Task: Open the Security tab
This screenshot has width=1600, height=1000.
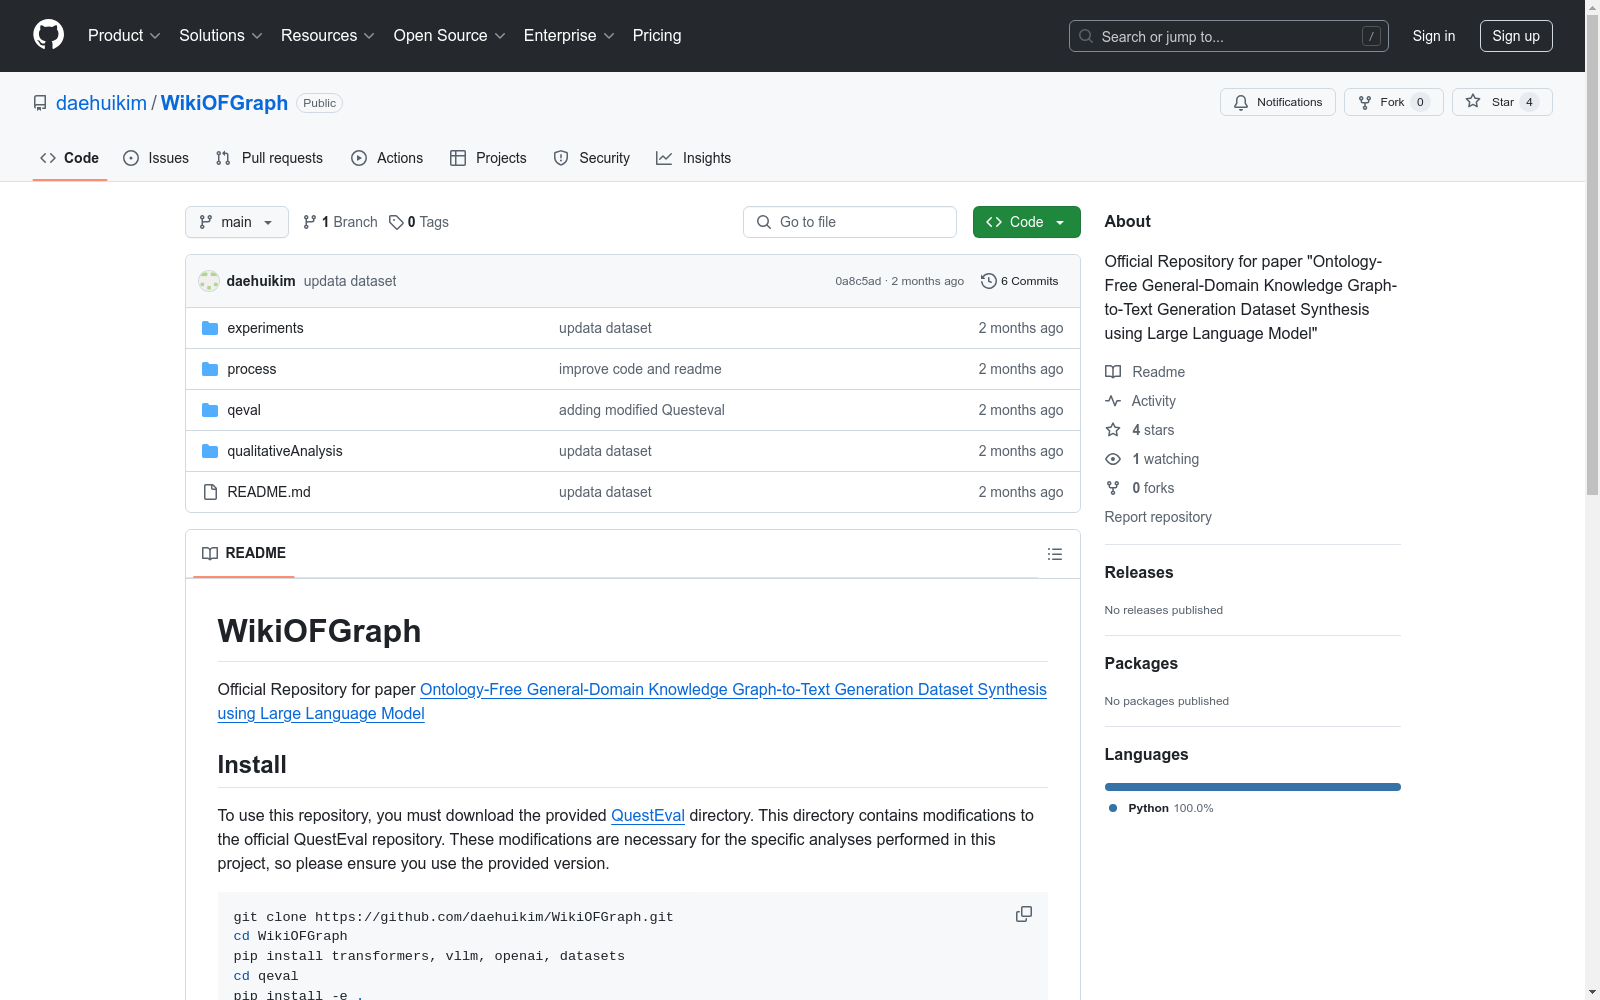Action: [x=592, y=158]
